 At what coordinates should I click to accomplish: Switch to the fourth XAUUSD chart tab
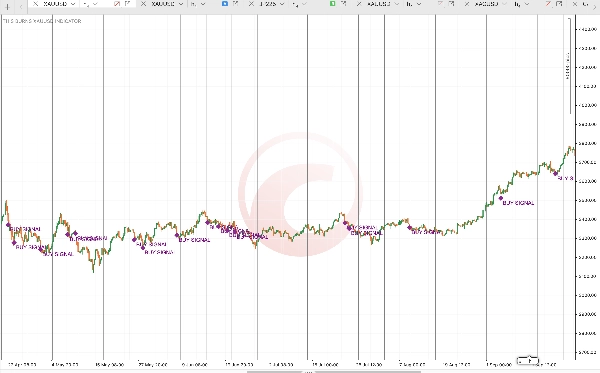379,4
